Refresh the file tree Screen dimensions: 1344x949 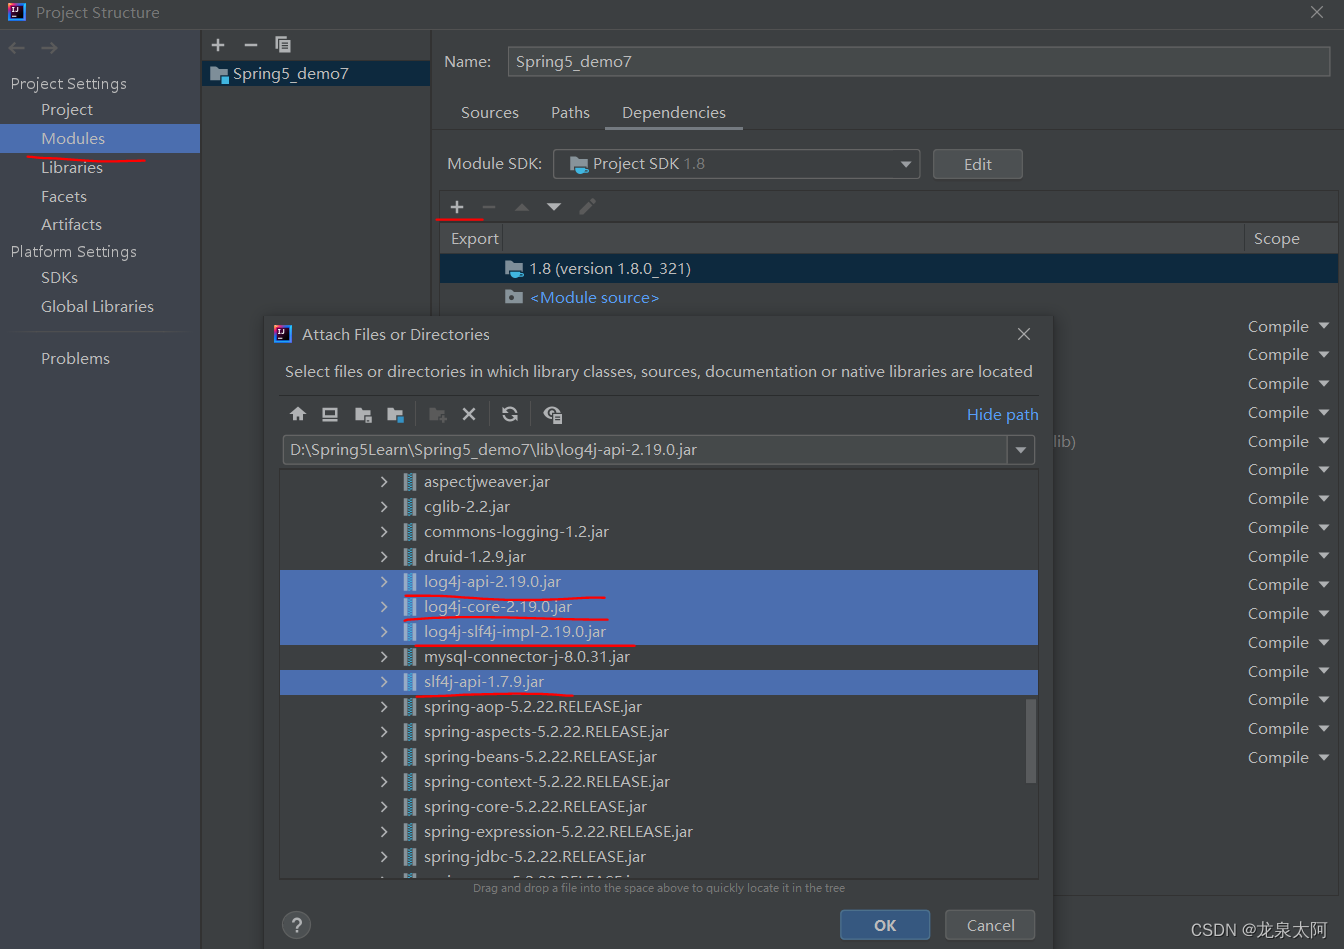click(x=510, y=414)
